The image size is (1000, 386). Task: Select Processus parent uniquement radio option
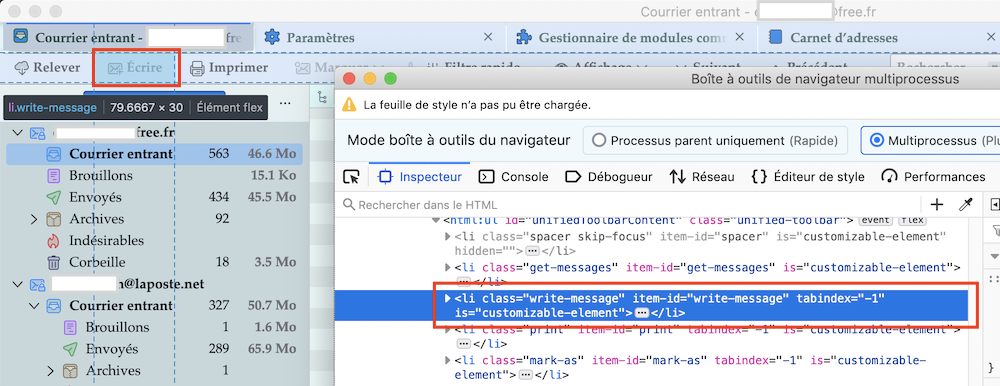point(598,140)
